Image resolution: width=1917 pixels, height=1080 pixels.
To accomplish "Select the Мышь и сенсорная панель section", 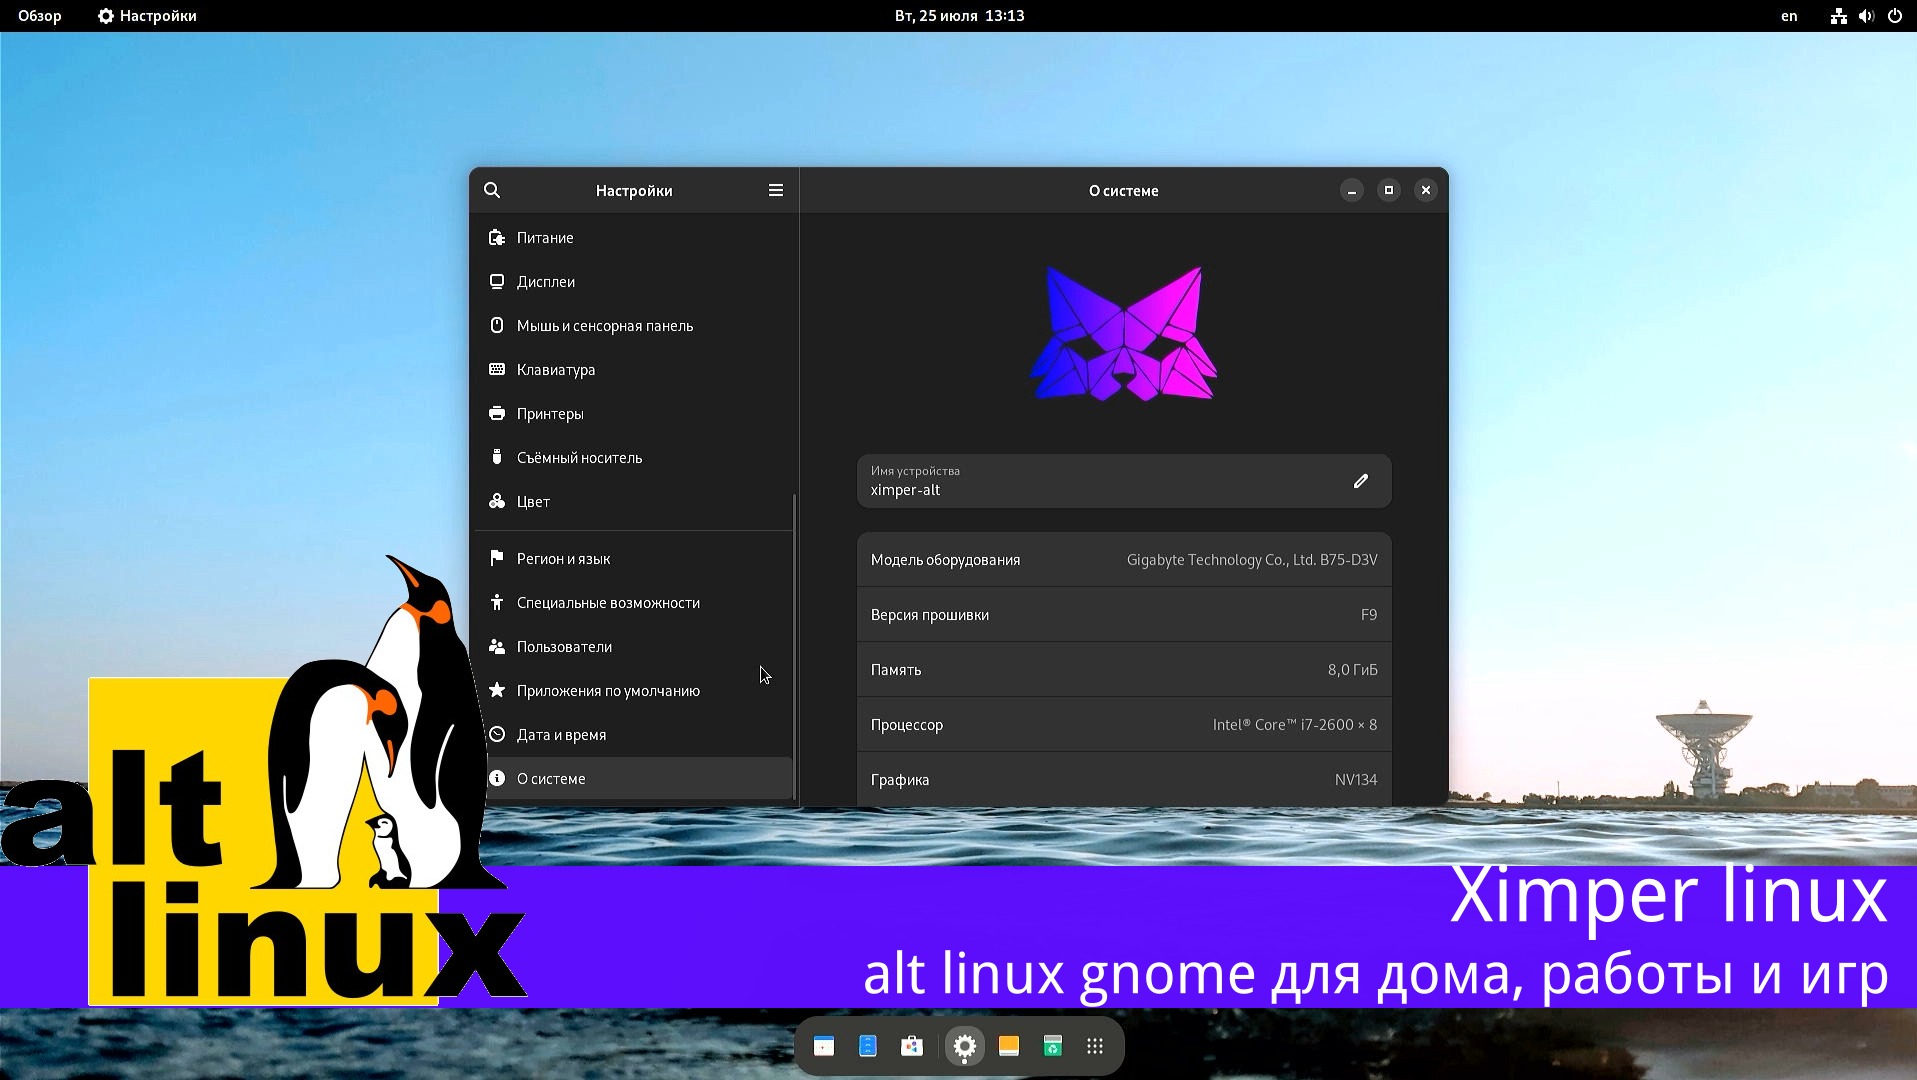I will [x=604, y=325].
